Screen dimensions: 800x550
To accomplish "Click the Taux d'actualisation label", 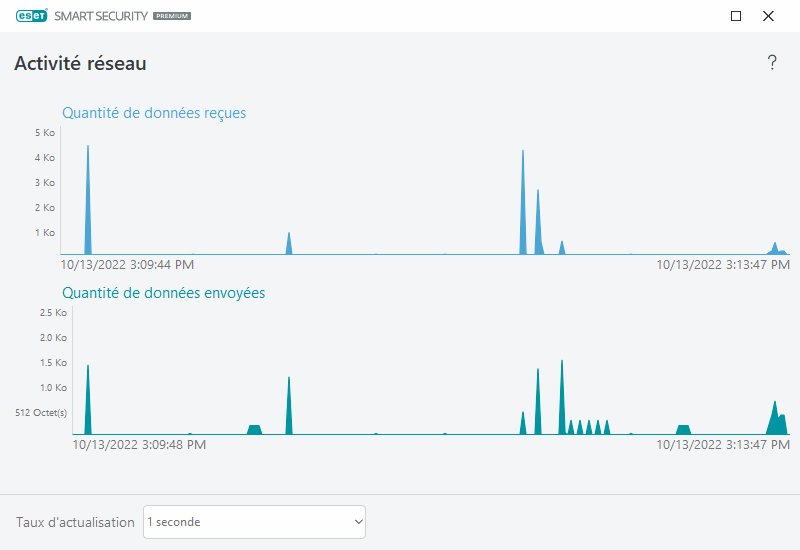I will pos(75,522).
